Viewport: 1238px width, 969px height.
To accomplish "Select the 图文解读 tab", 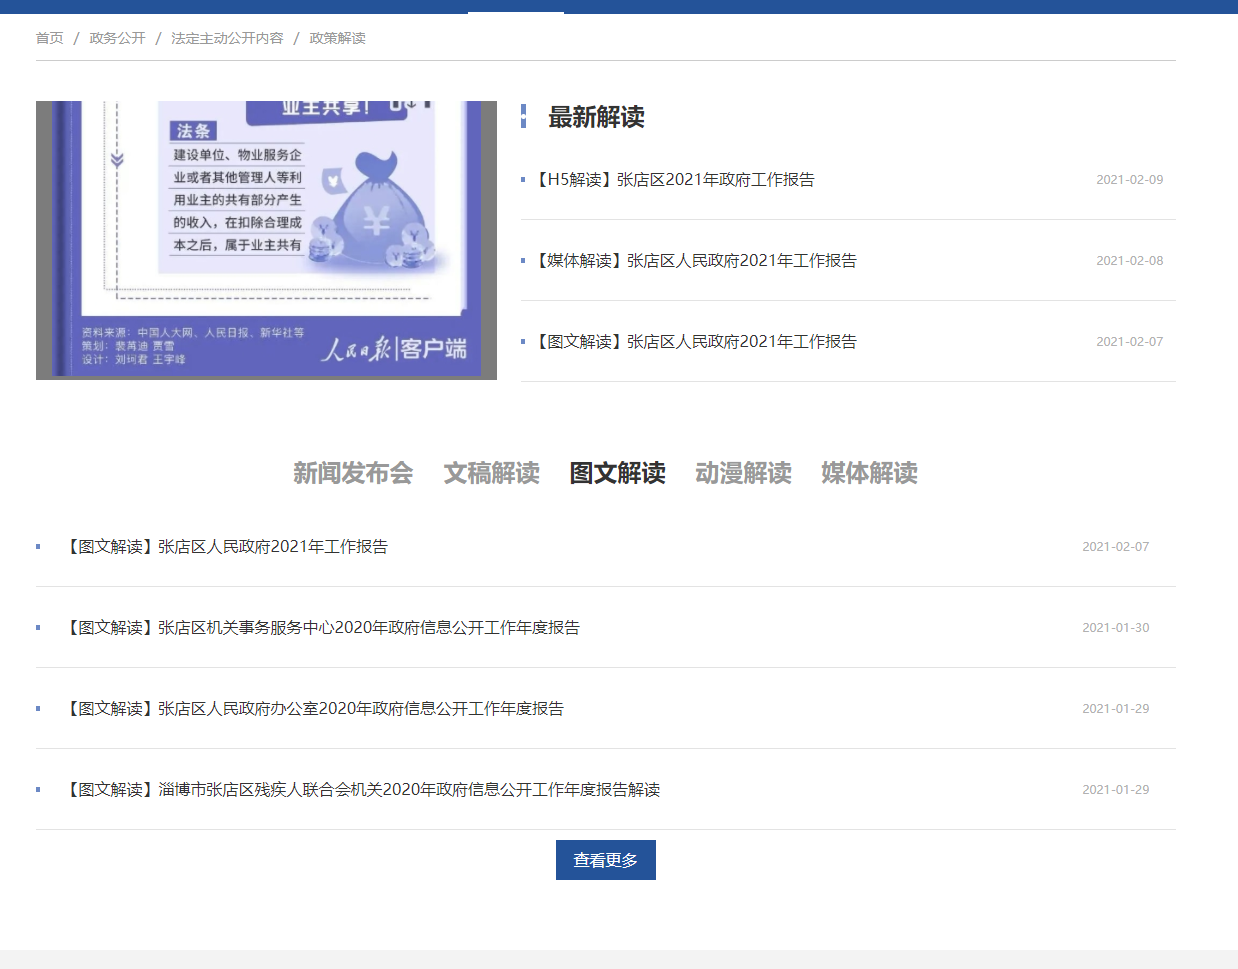I will point(617,473).
